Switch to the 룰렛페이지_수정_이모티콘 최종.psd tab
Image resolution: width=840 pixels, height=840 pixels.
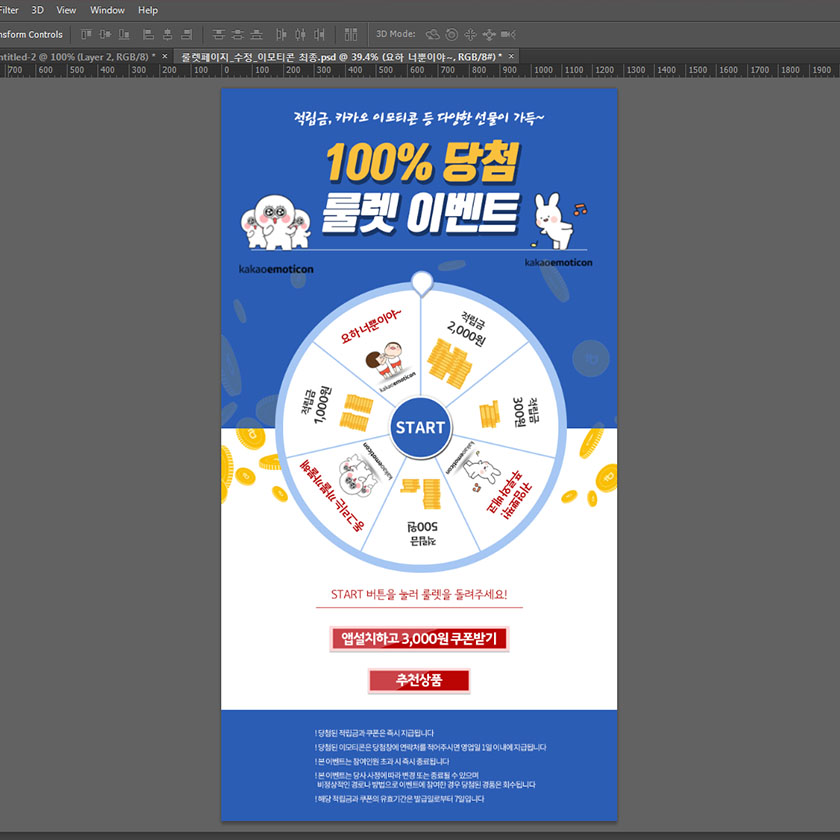[341, 56]
